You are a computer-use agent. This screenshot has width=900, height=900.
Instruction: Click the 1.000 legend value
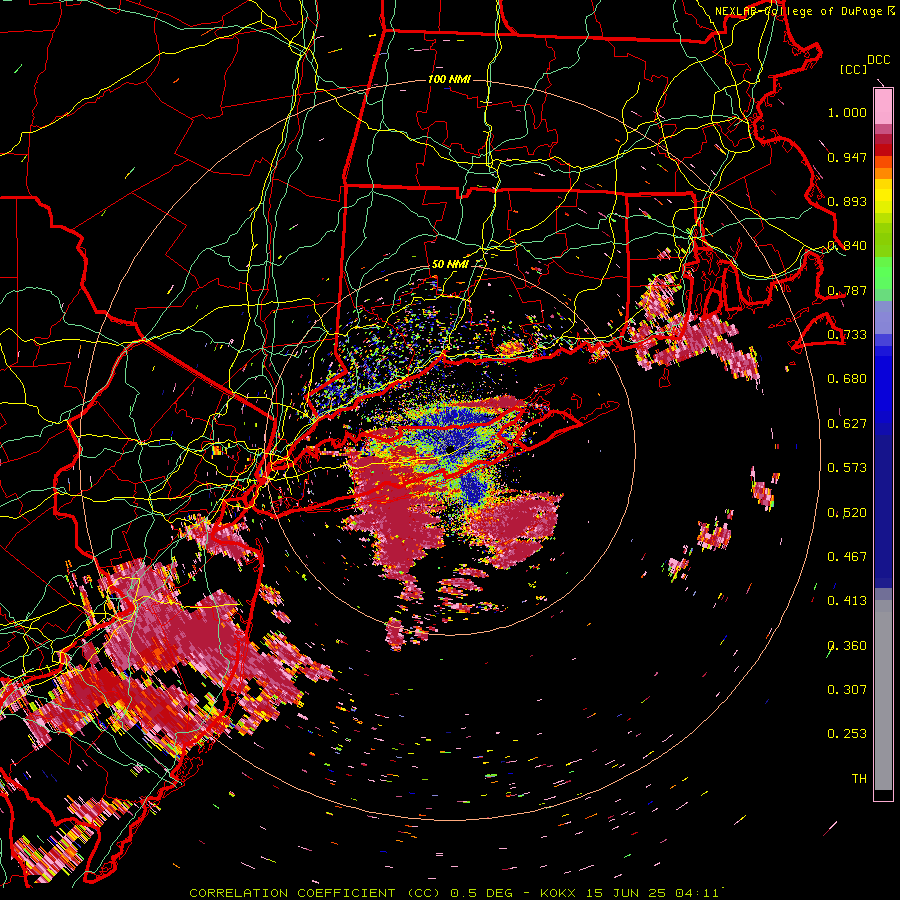point(847,112)
